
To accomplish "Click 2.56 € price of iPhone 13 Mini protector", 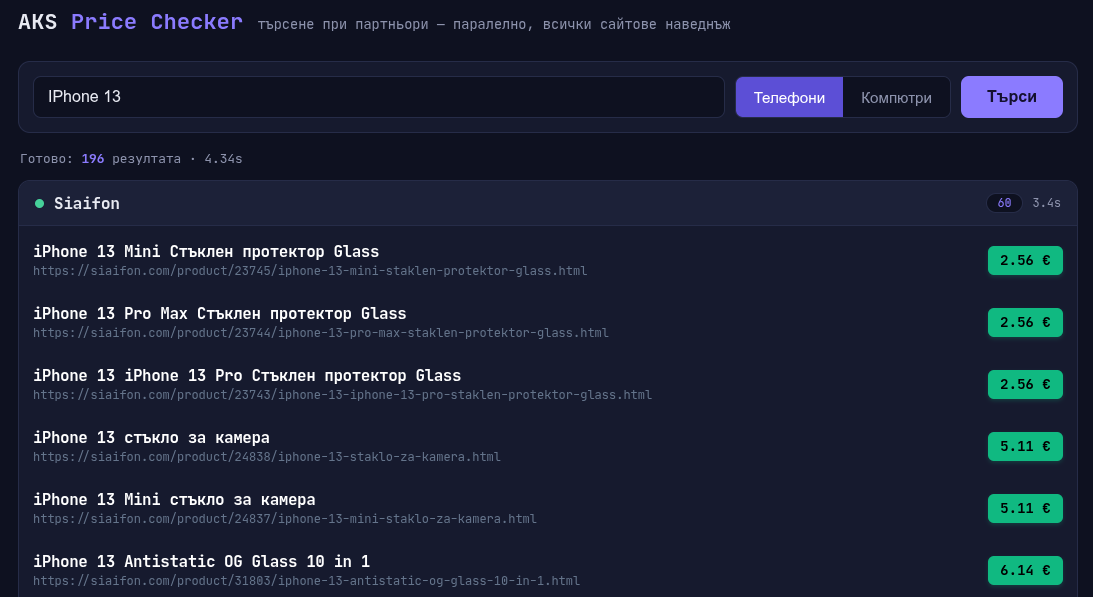I will tap(1025, 260).
